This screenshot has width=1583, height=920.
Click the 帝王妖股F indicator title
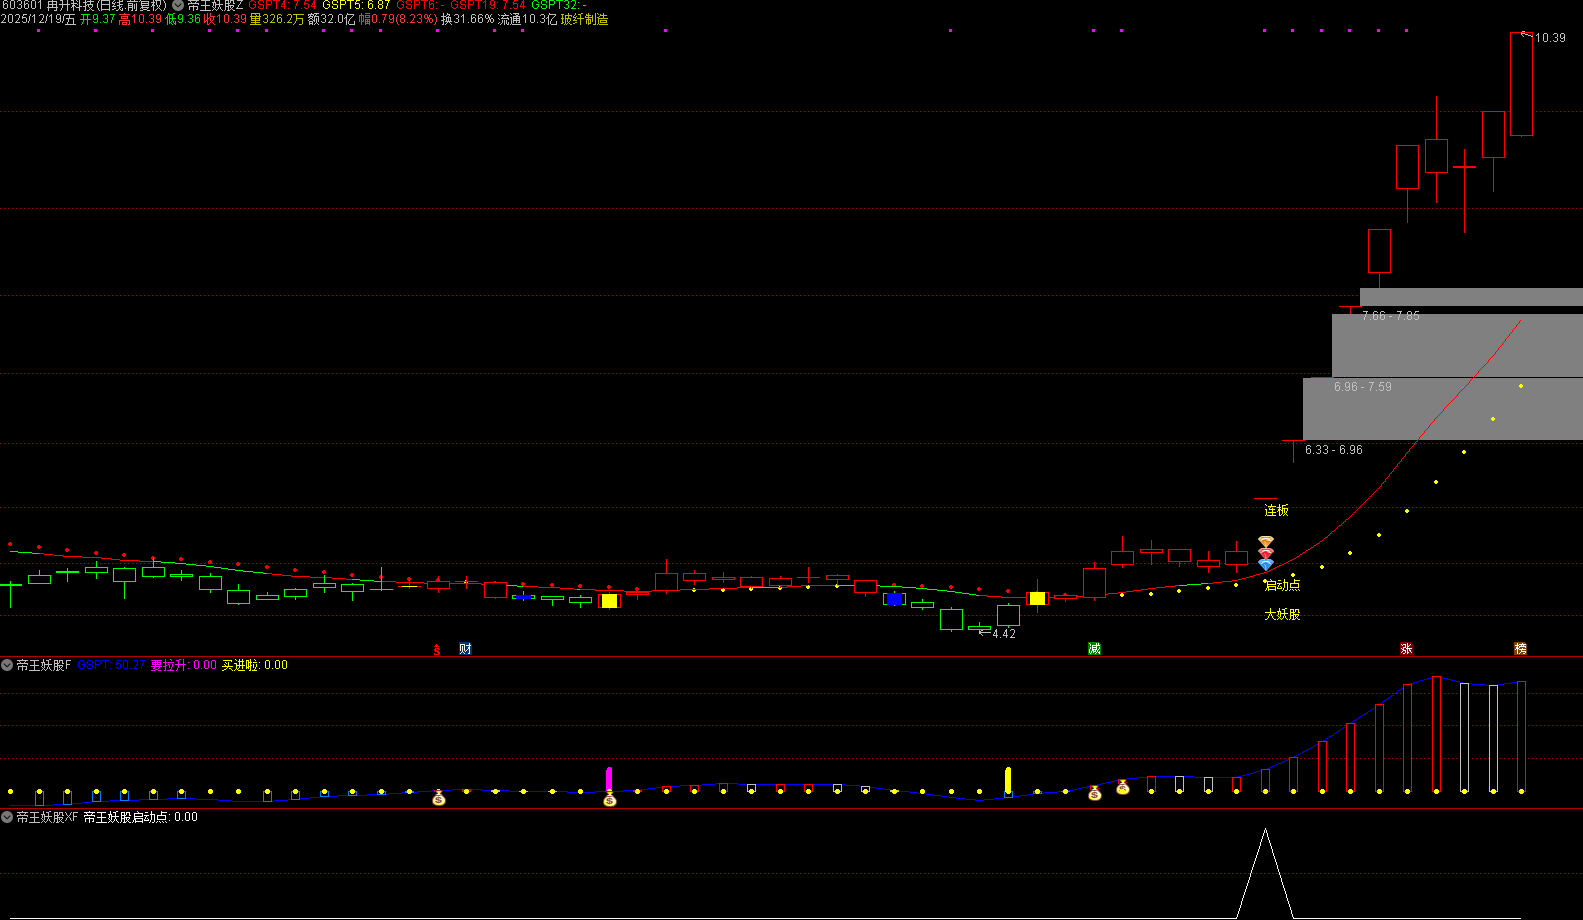click(44, 665)
